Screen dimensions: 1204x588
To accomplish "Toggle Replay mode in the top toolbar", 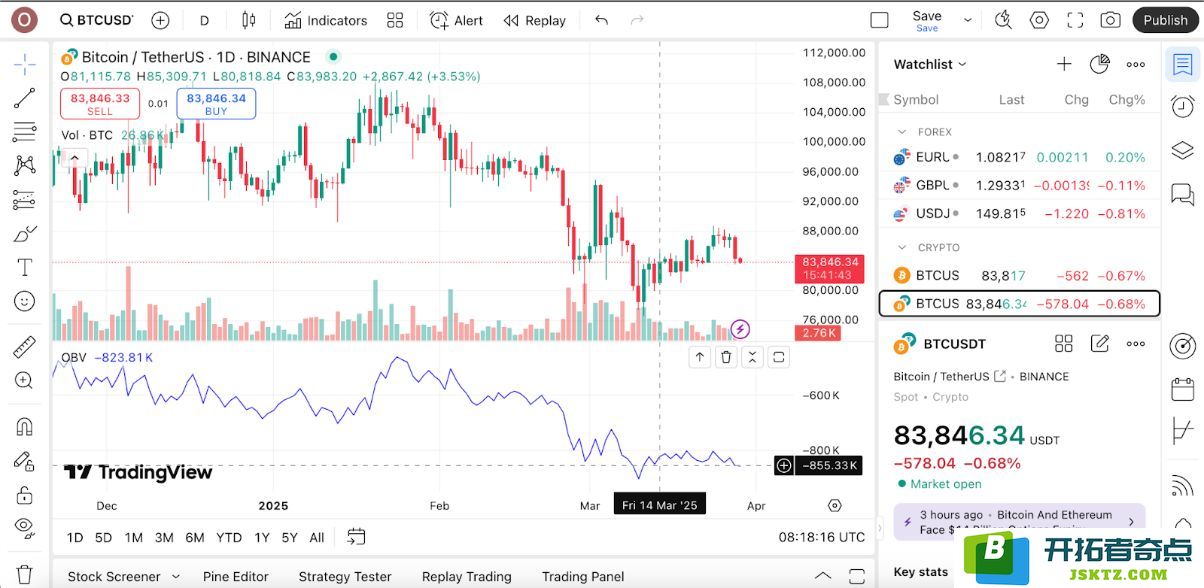I will coord(535,20).
